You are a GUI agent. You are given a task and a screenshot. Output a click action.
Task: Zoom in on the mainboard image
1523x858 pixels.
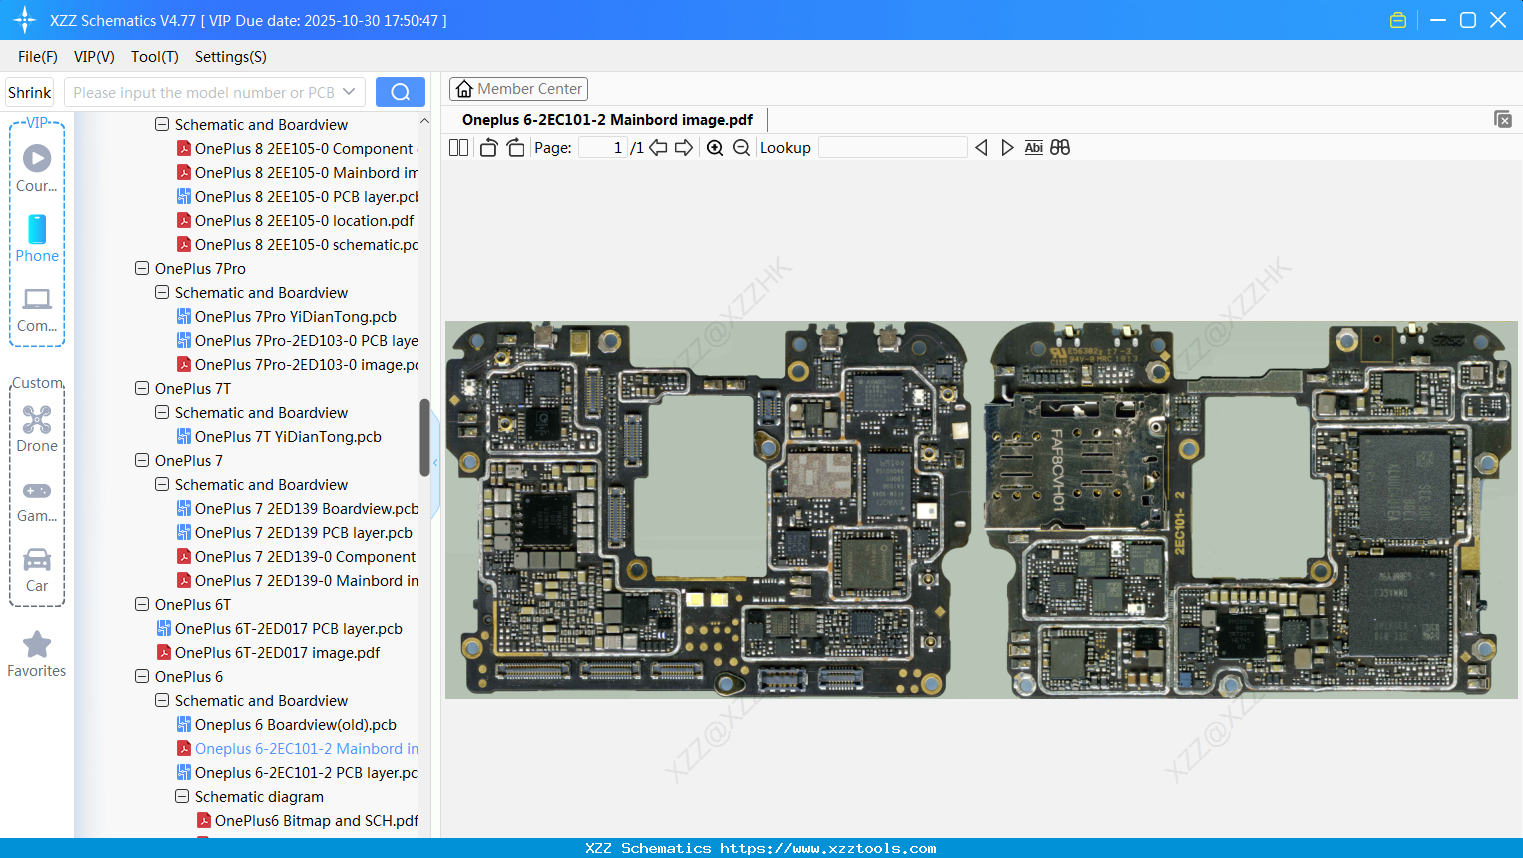[715, 147]
